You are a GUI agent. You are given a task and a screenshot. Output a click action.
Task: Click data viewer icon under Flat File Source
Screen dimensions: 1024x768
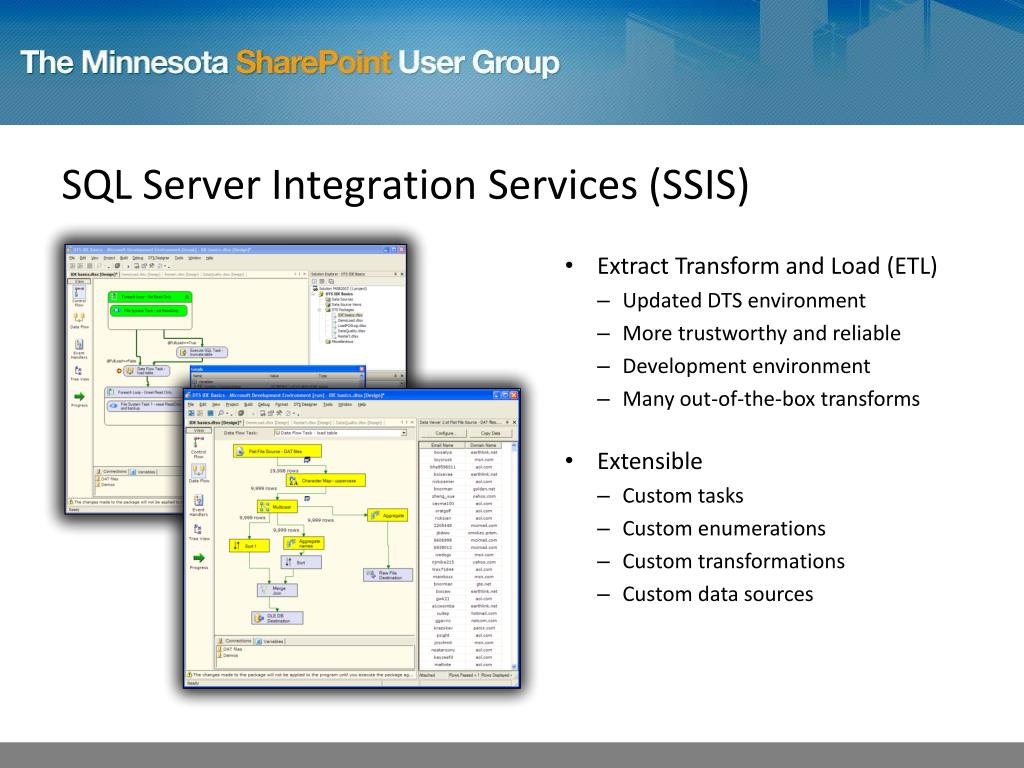tap(307, 460)
